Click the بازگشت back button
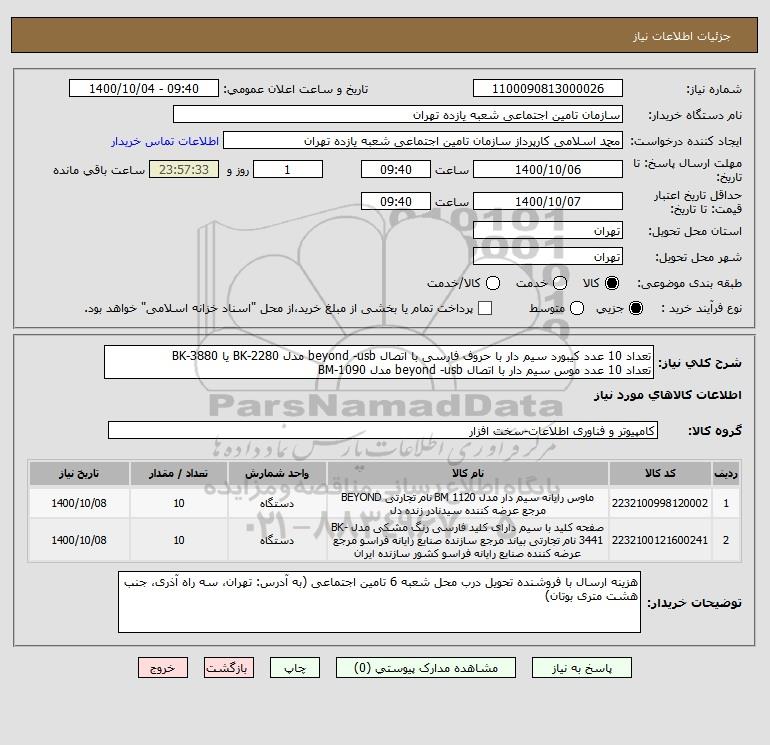Image resolution: width=770 pixels, height=745 pixels. [x=229, y=668]
